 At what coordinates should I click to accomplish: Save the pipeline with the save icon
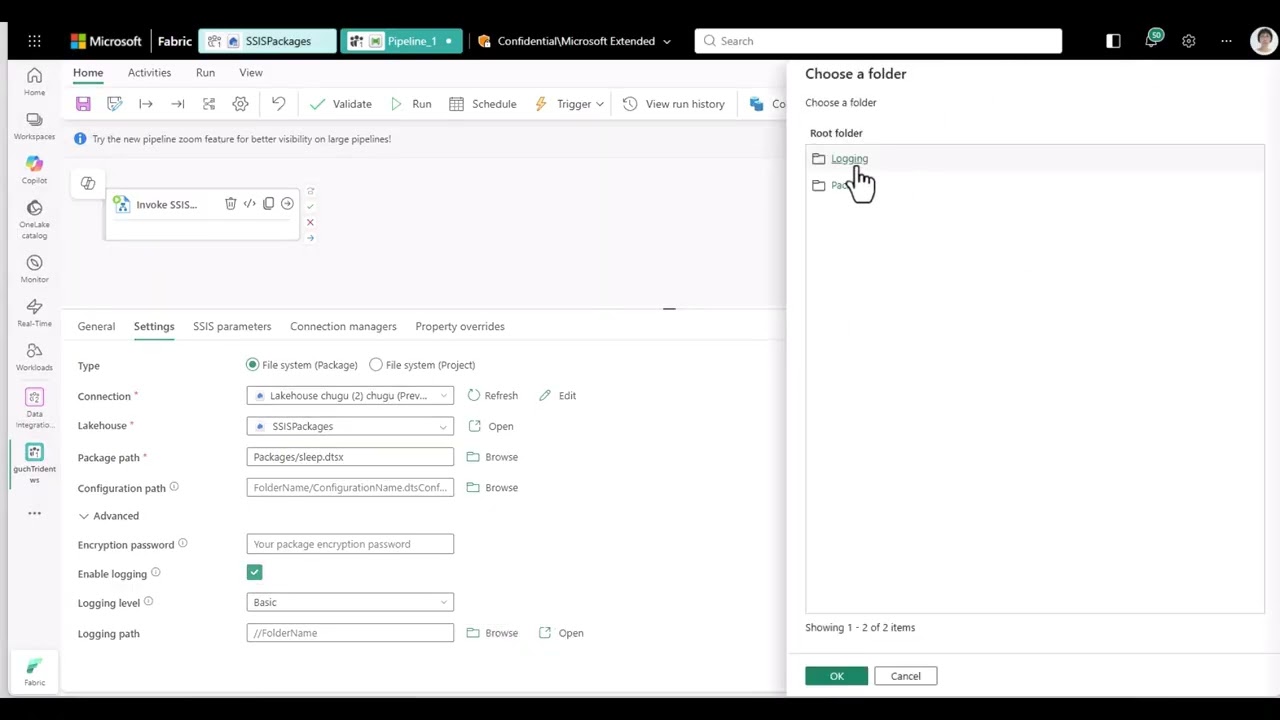click(x=83, y=104)
